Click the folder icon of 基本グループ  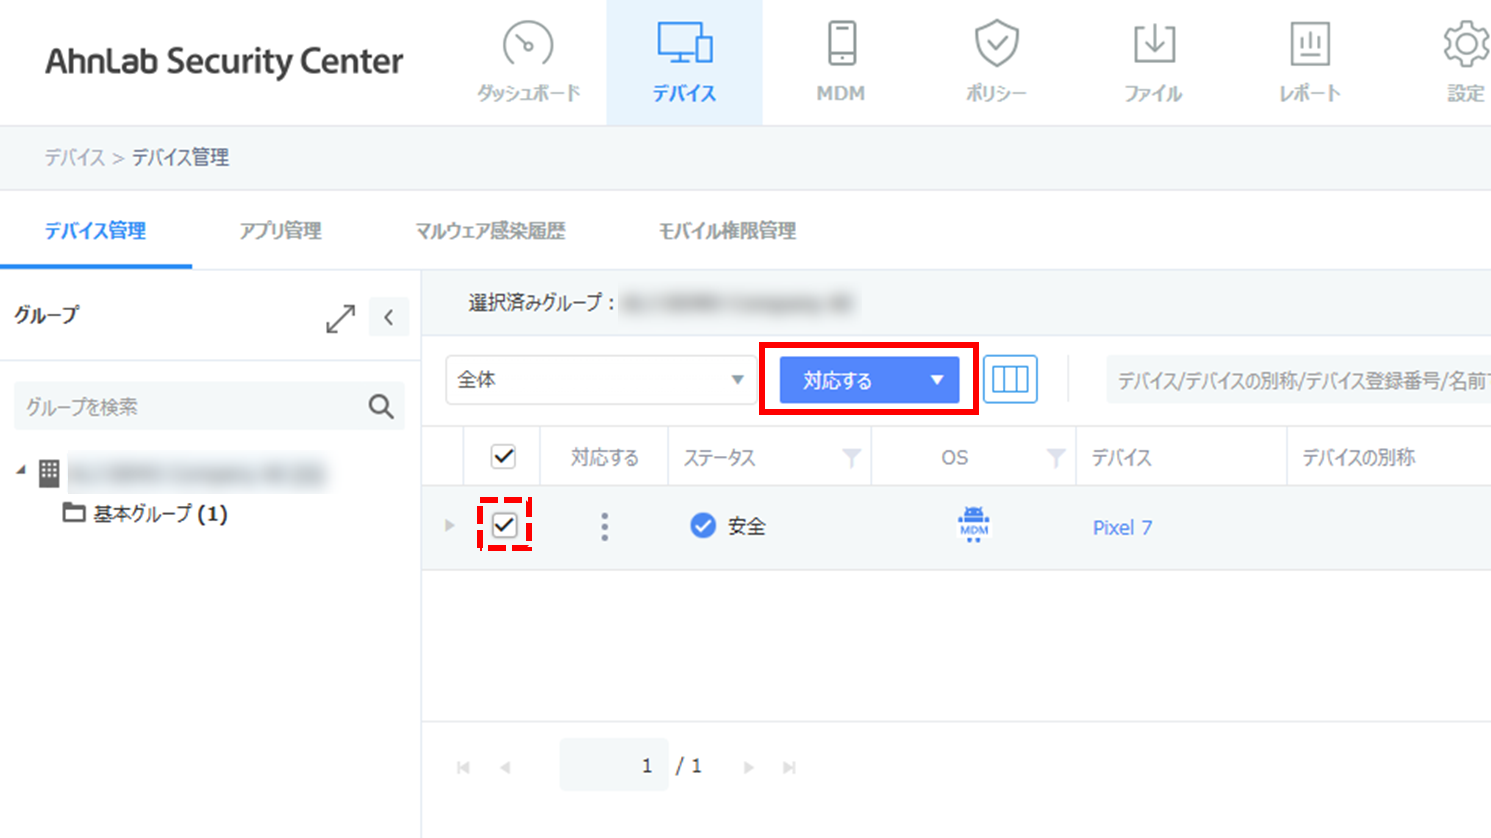(x=73, y=513)
